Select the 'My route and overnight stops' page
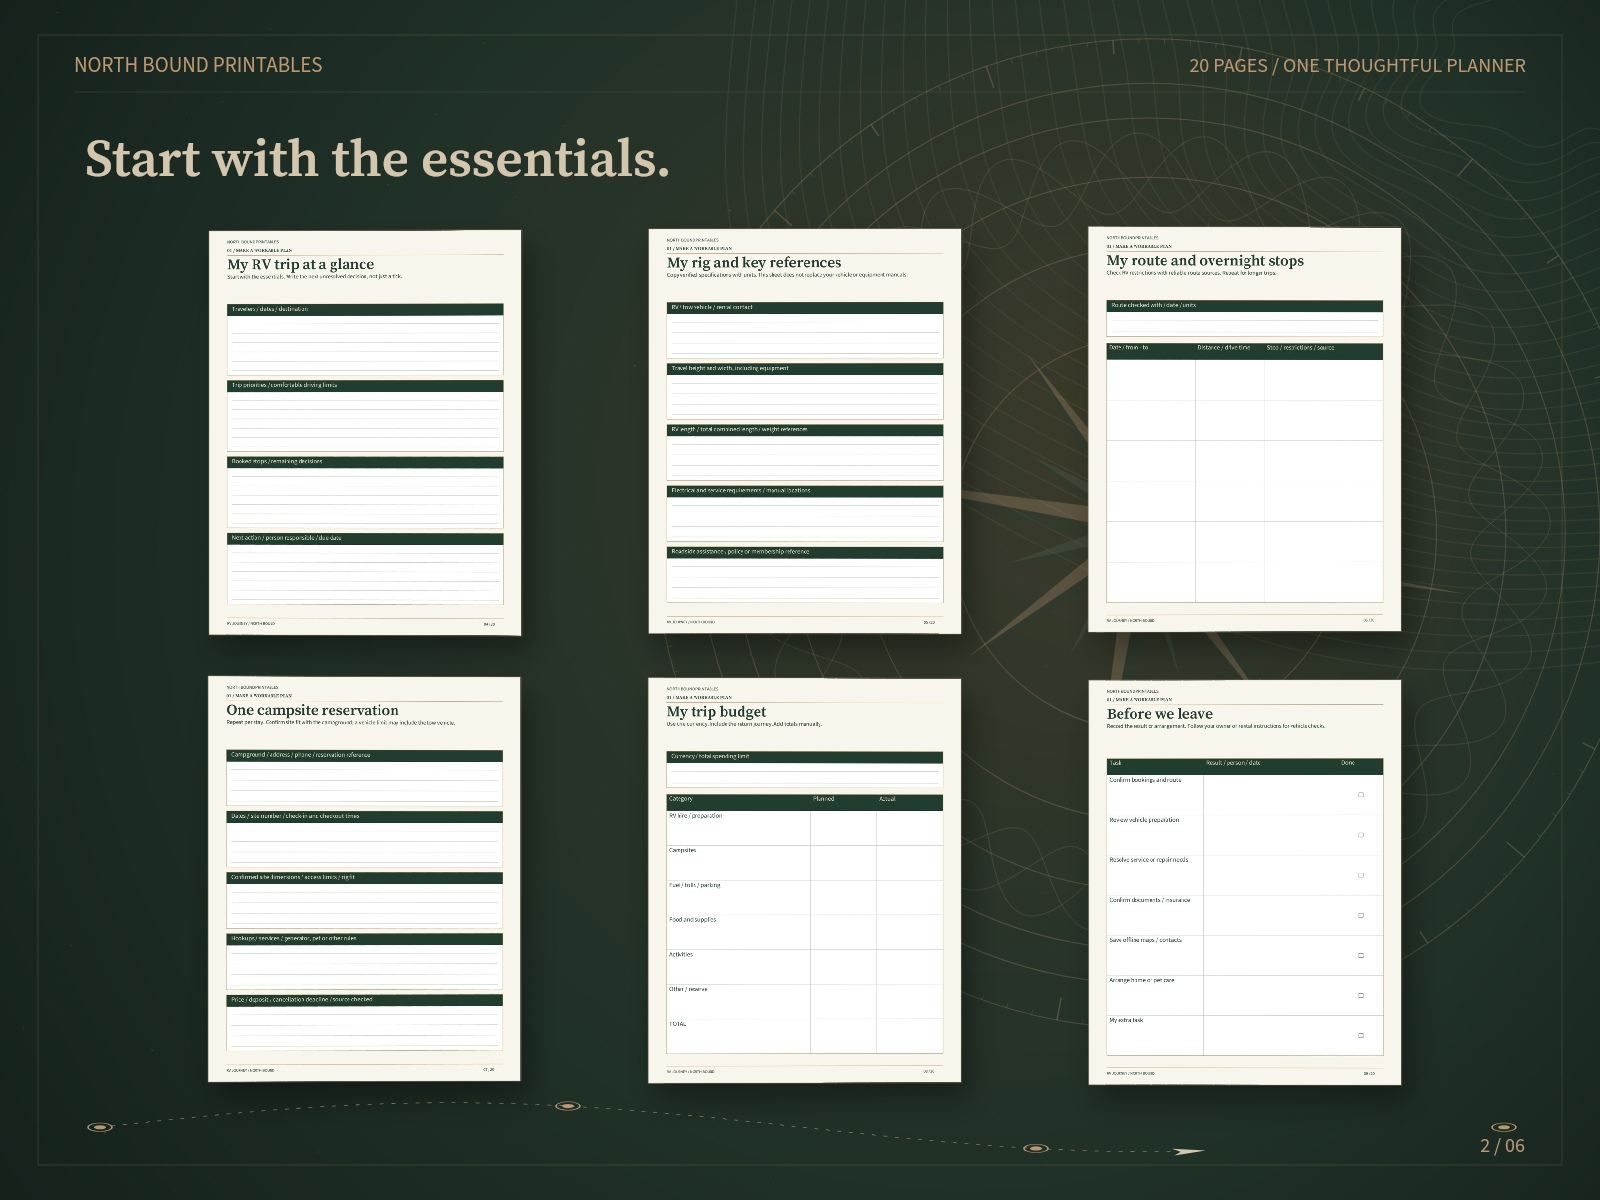1600x1200 pixels. 1245,429
